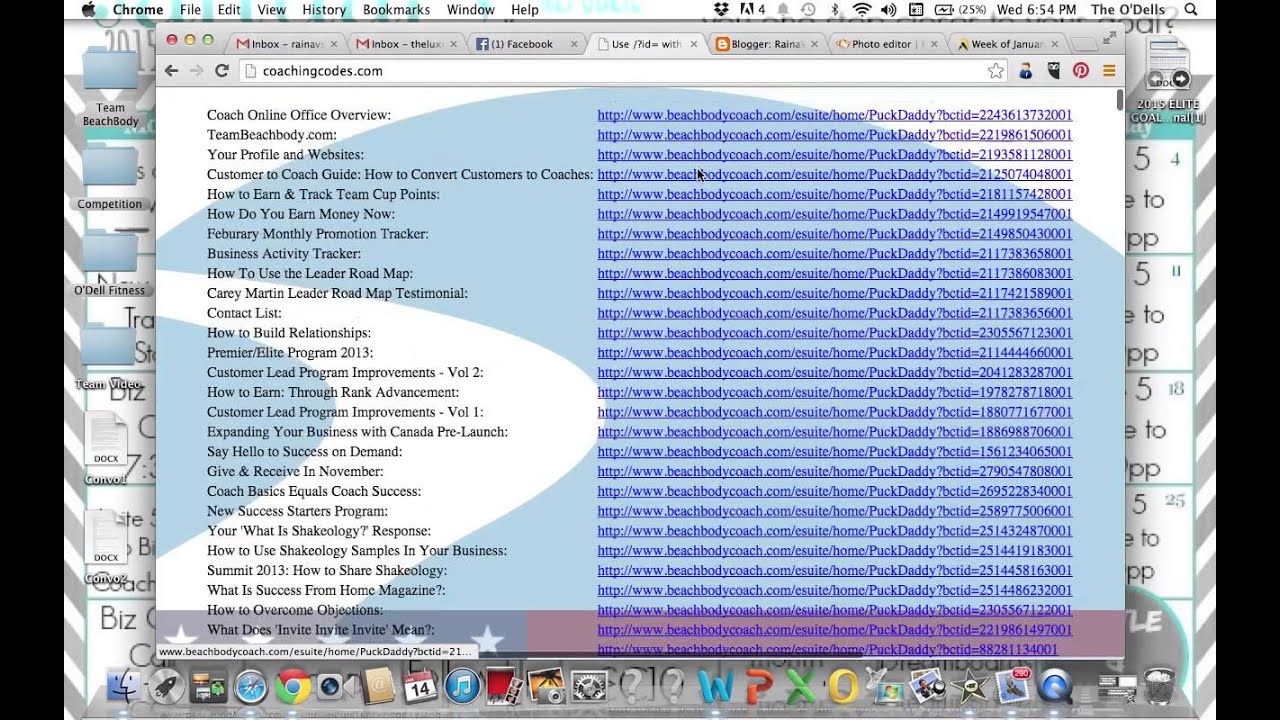
Task: Open Google Chrome from the Dock
Action: (292, 686)
